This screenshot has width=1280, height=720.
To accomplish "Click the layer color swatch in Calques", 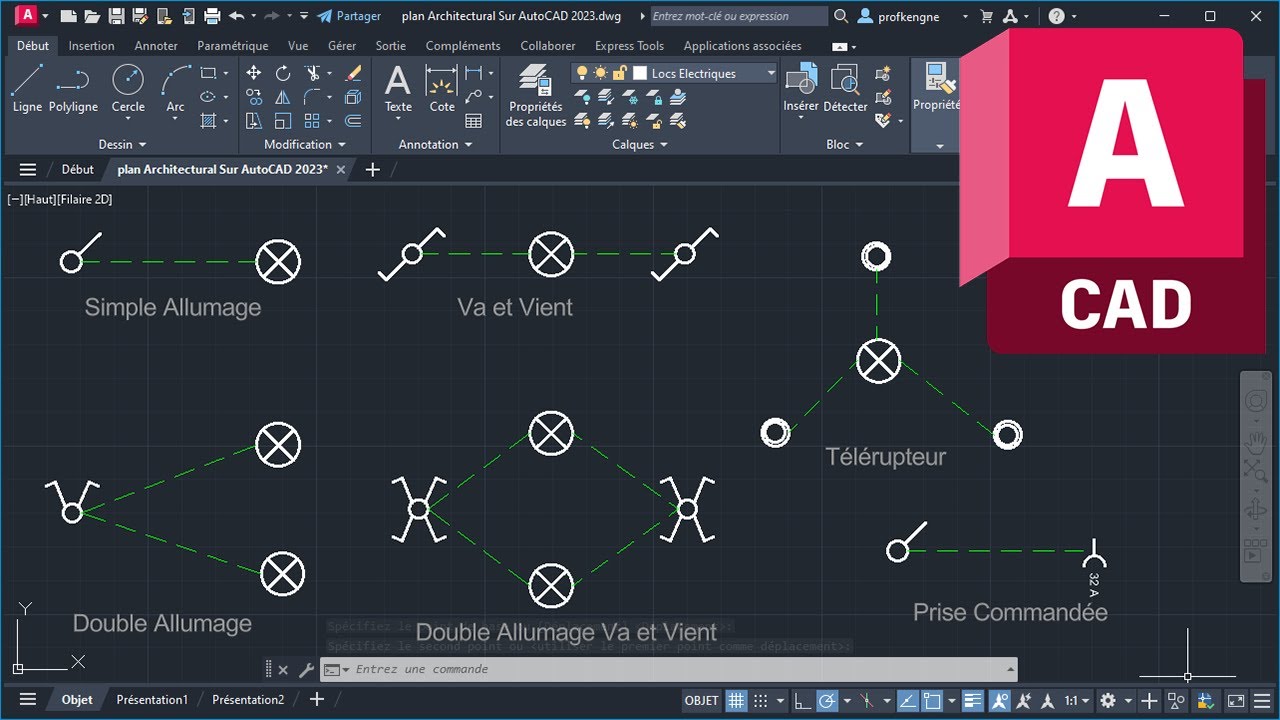I will click(x=641, y=73).
